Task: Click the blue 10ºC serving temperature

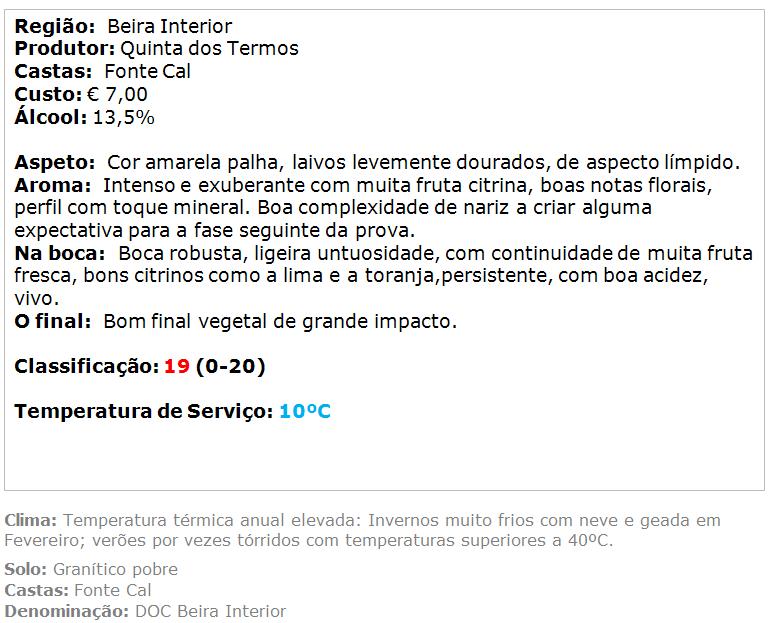Action: pos(305,411)
